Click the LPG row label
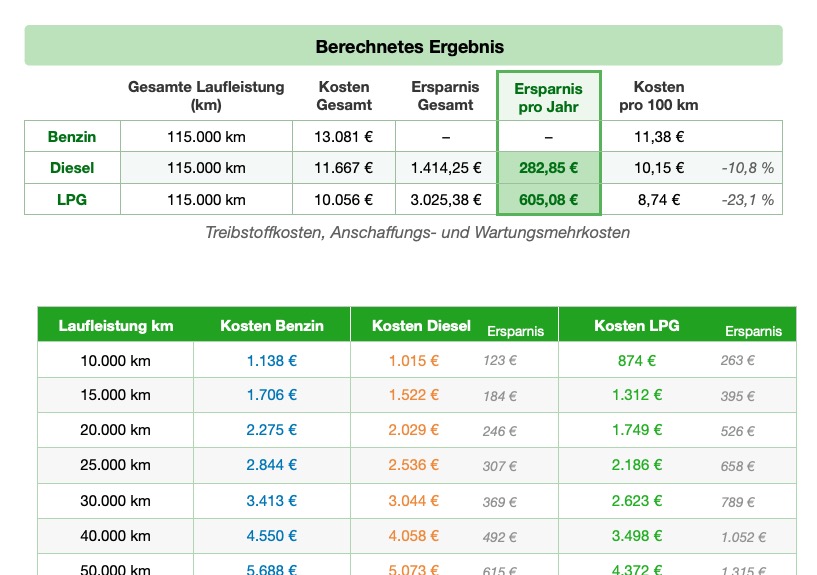The height and width of the screenshot is (575, 817). pyautogui.click(x=72, y=199)
